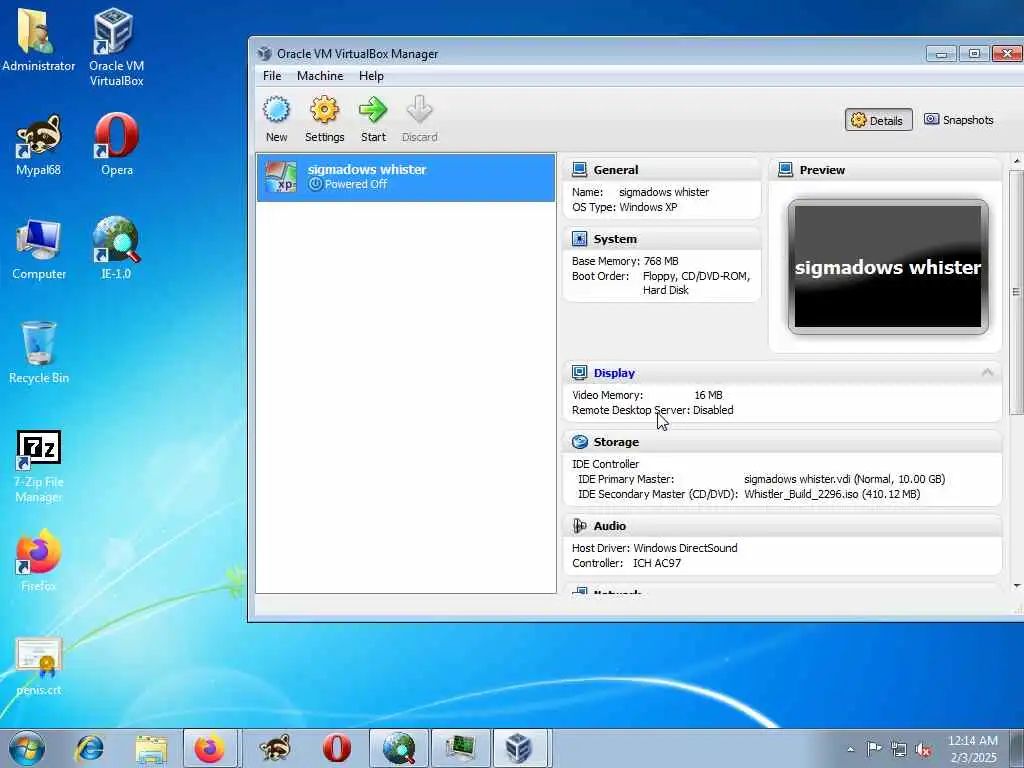Click 'sigmadows whister.vdi' storage entry
The image size is (1024, 768).
pyautogui.click(x=844, y=479)
